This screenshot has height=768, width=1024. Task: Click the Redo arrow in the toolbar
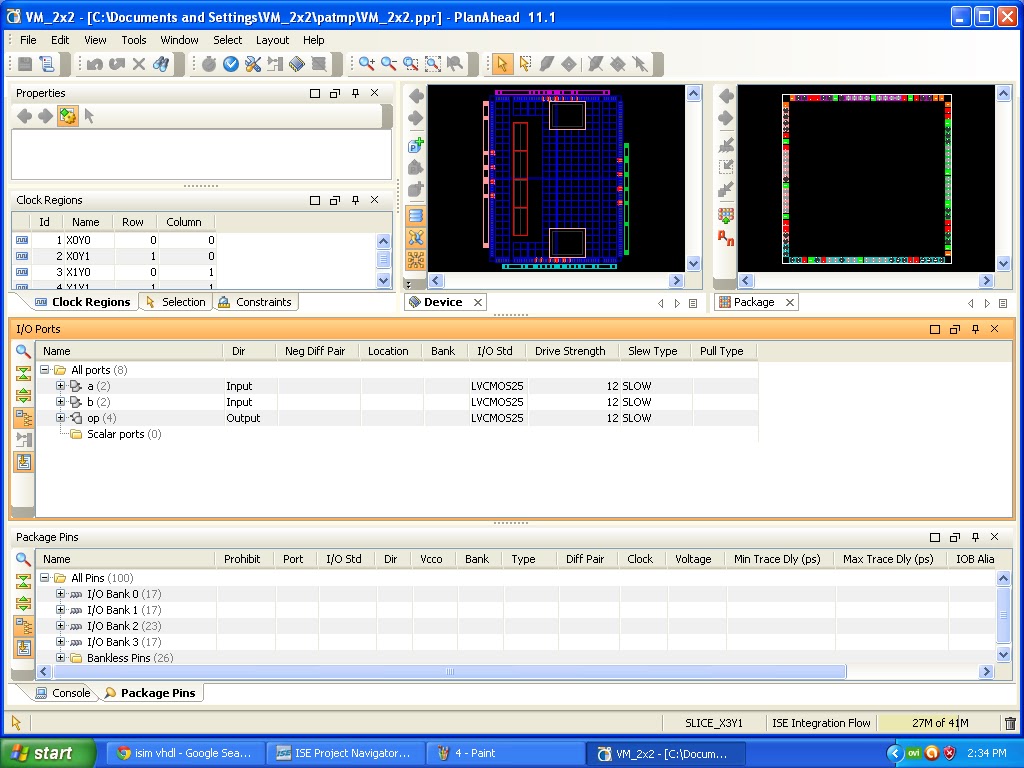point(117,63)
